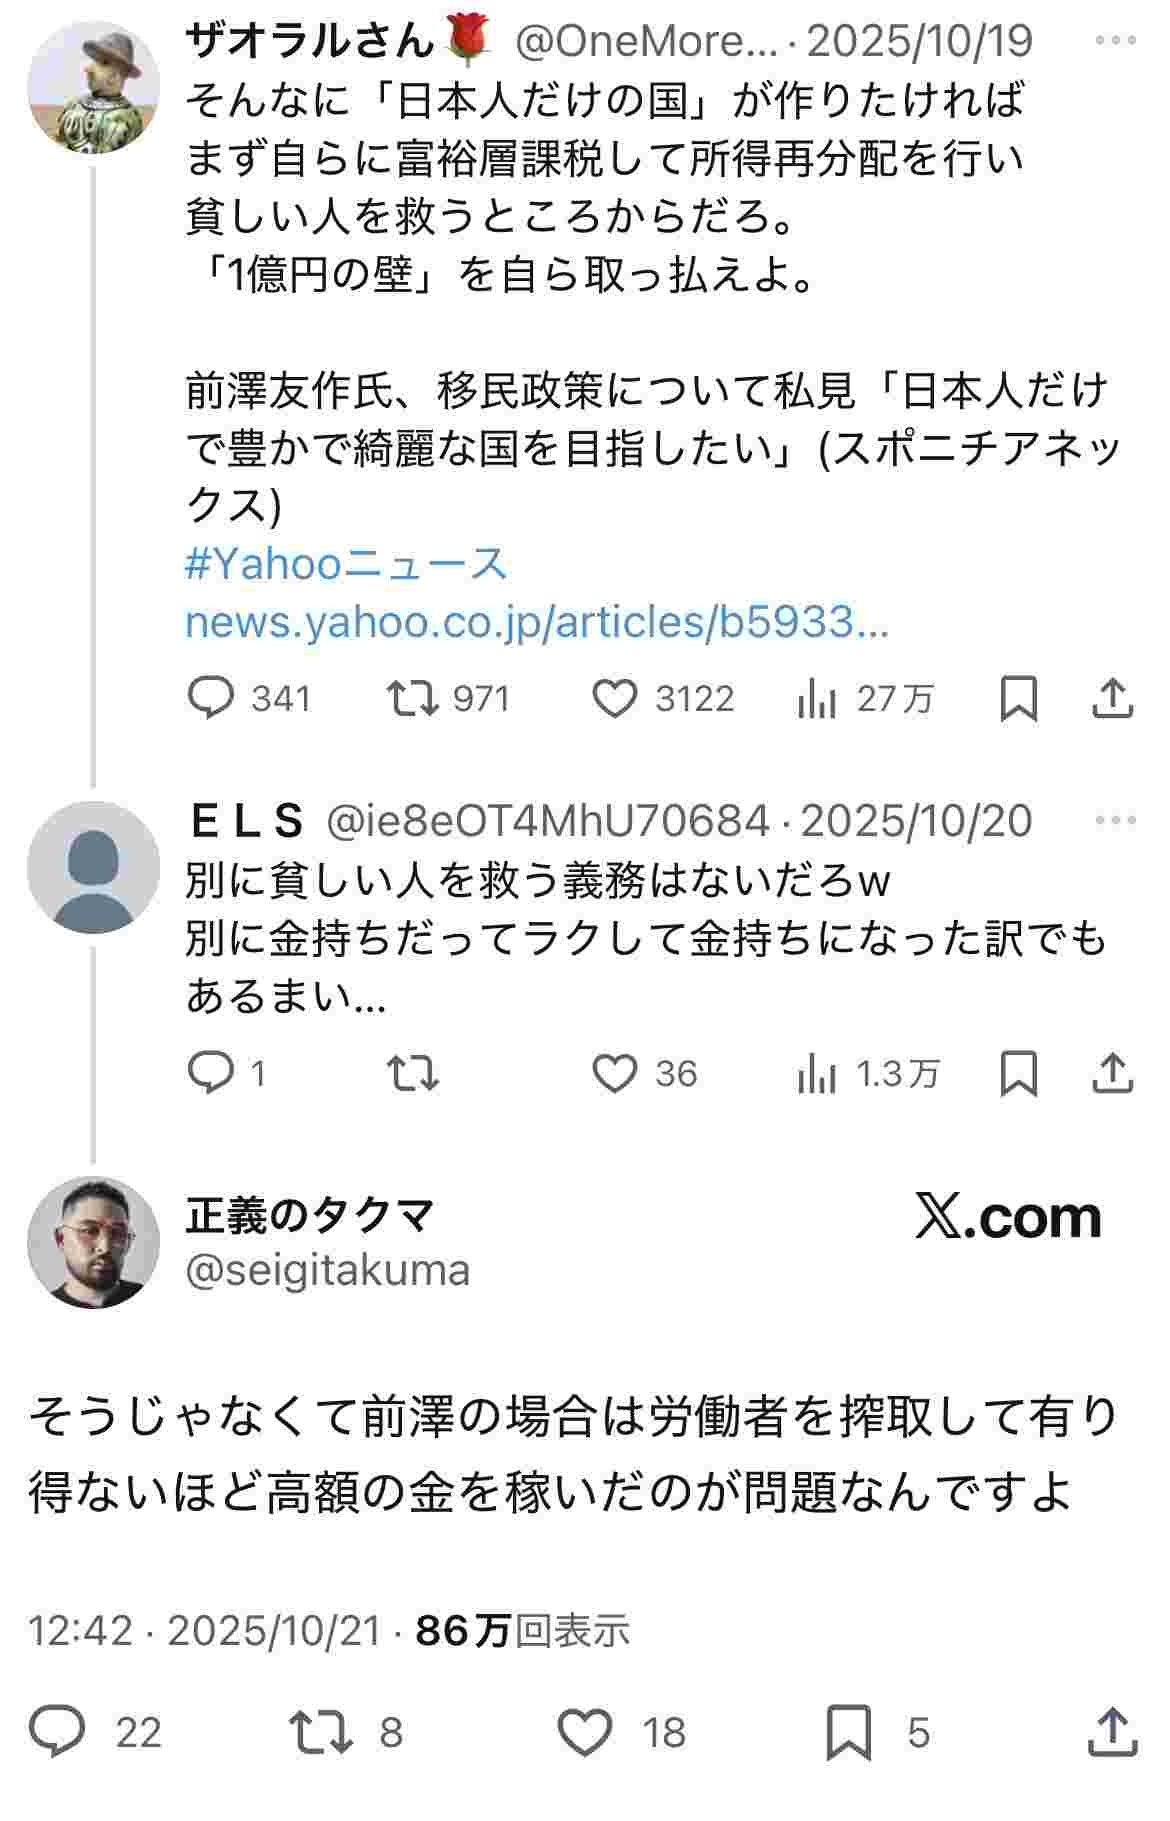Open the #Yahooニュース hashtag
This screenshot has height=1821, width=1170.
click(x=346, y=564)
